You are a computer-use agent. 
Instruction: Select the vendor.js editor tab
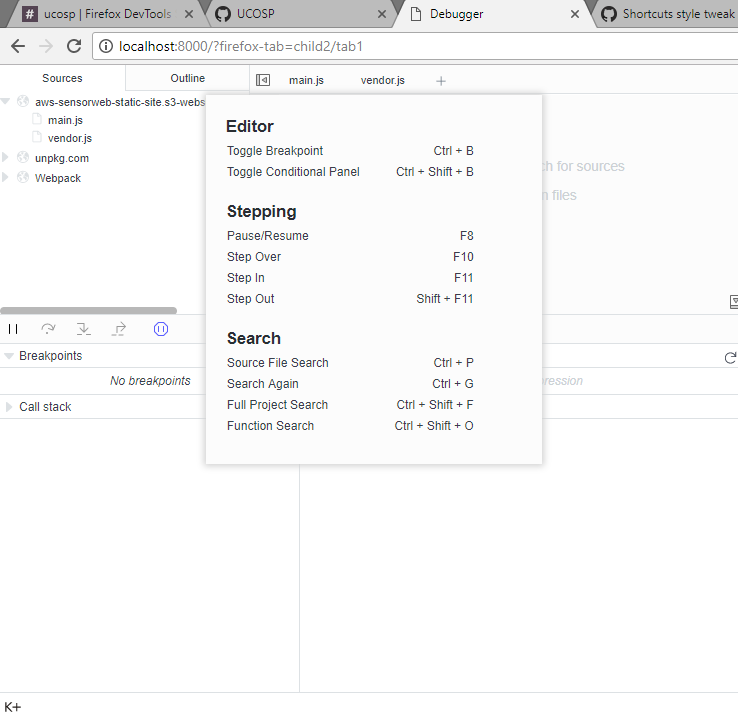[x=383, y=80]
